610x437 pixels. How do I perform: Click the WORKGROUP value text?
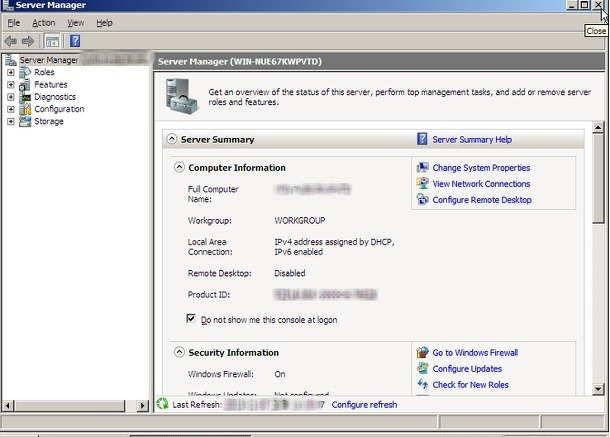(300, 221)
